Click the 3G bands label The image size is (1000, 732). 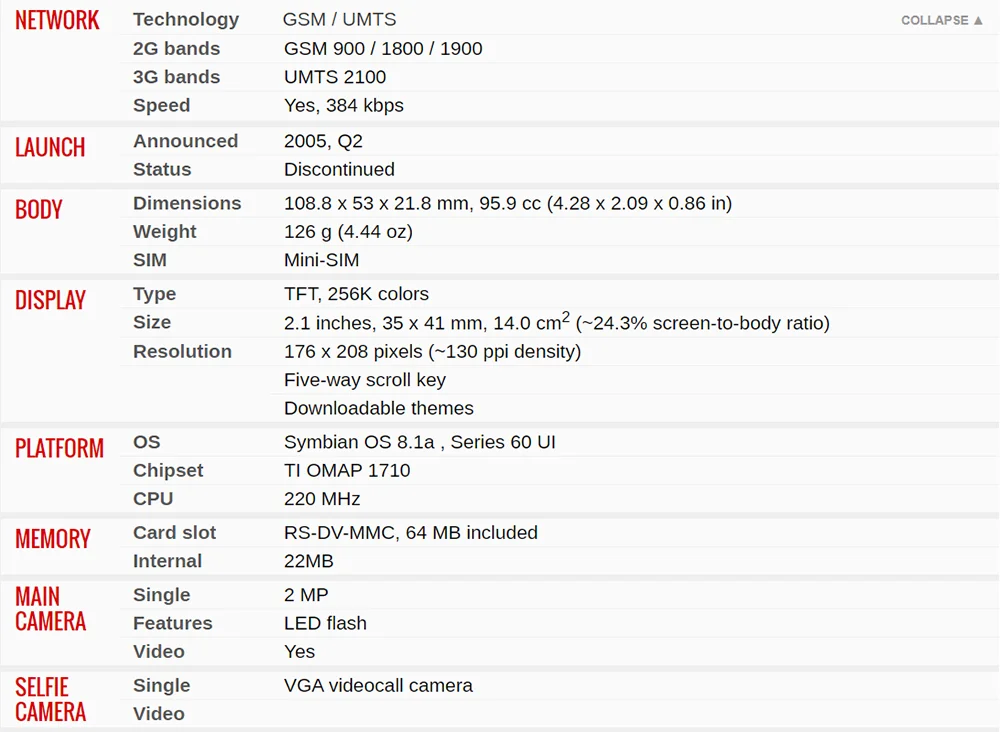pos(176,77)
